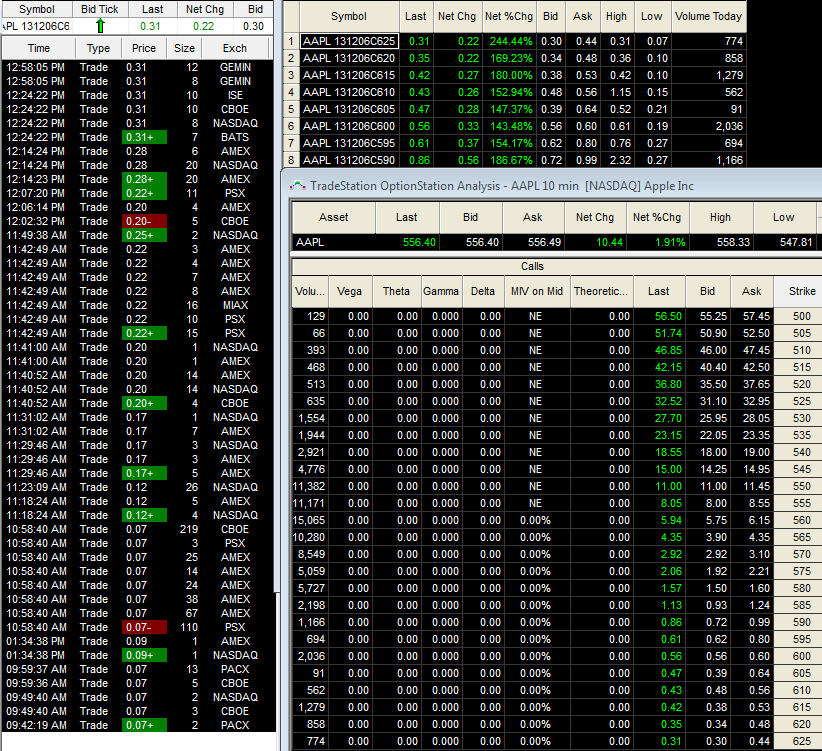Screen dimensions: 822x751
Task: Click the Volu... column header
Action: click(310, 291)
